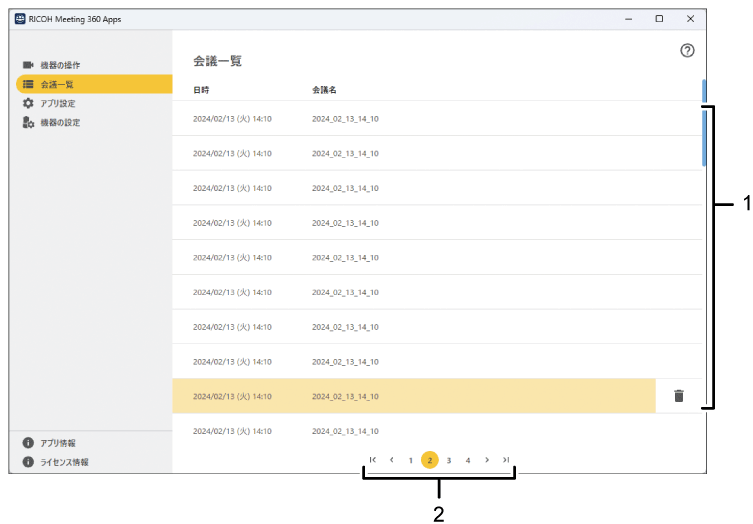Click the vertical scrollbar thumb of meeting list
Image resolution: width=753 pixels, height=524 pixels.
704,135
